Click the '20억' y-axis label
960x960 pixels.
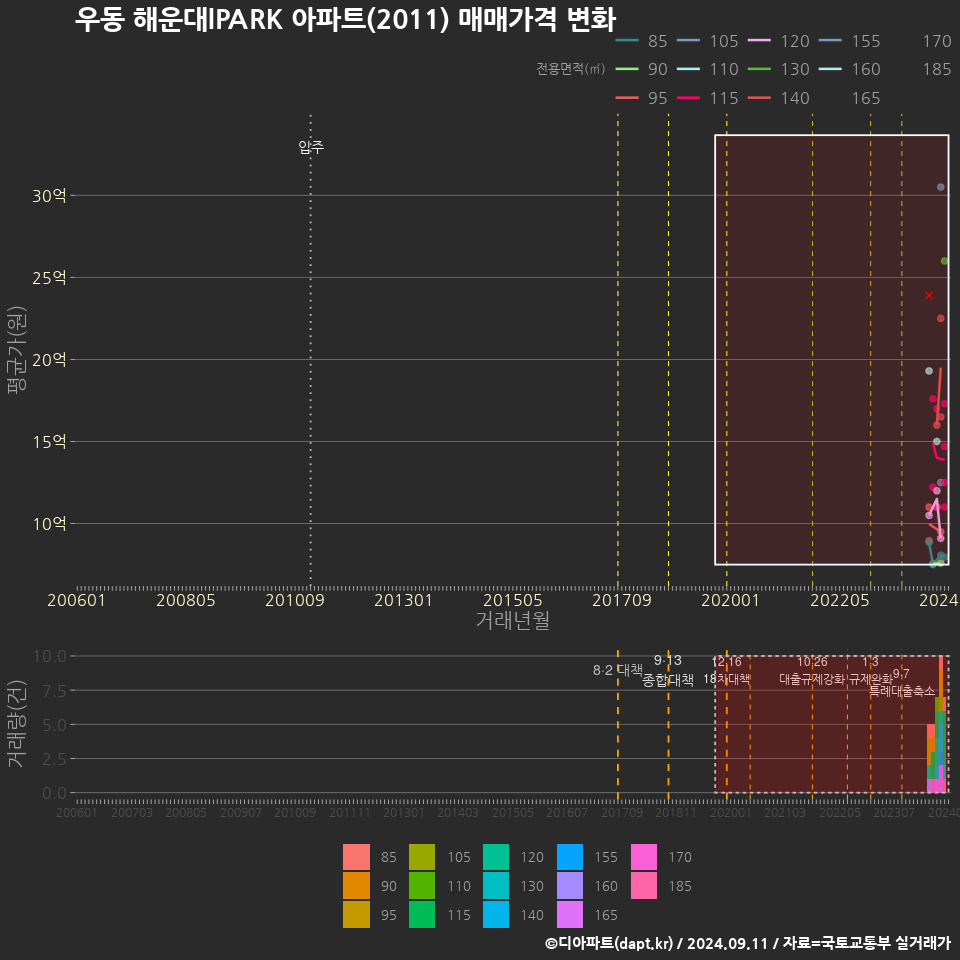pyautogui.click(x=49, y=360)
